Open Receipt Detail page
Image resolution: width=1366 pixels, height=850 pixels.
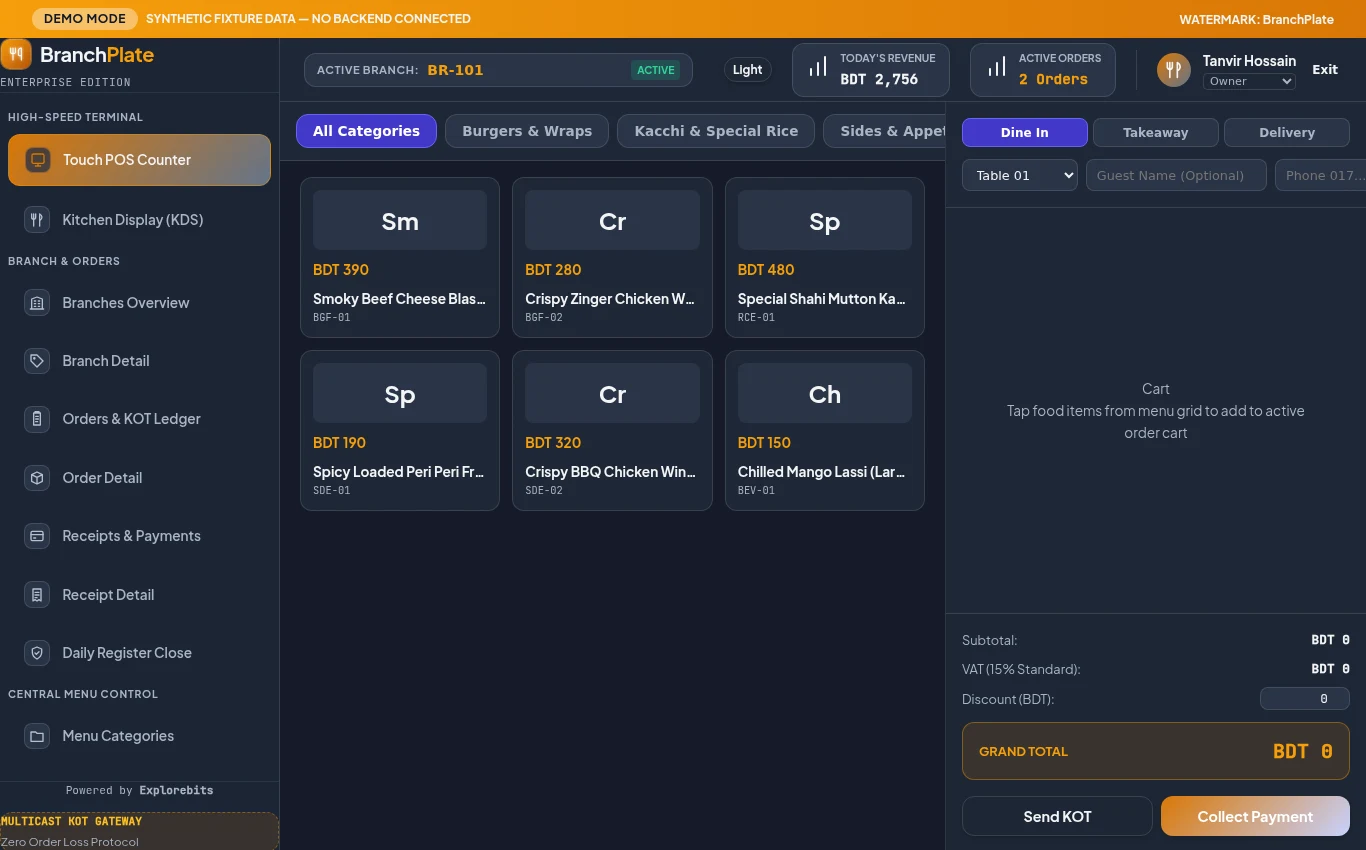point(139,595)
